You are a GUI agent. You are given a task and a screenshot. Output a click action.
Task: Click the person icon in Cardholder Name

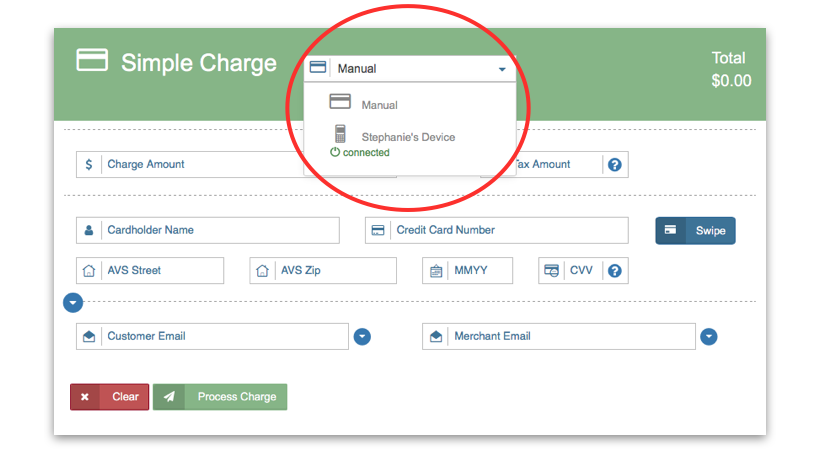(89, 231)
